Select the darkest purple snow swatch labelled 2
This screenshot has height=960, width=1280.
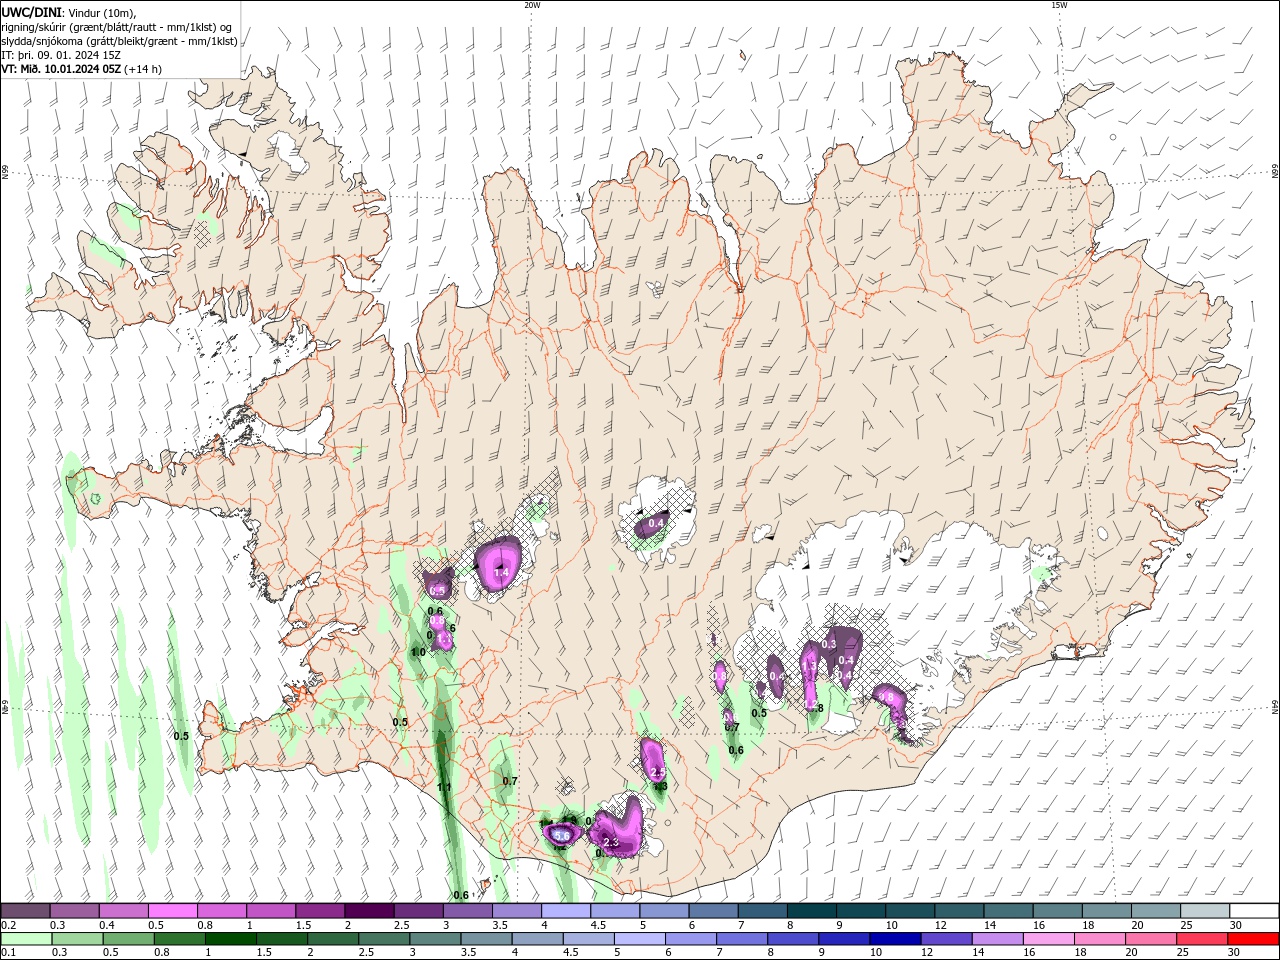point(369,911)
